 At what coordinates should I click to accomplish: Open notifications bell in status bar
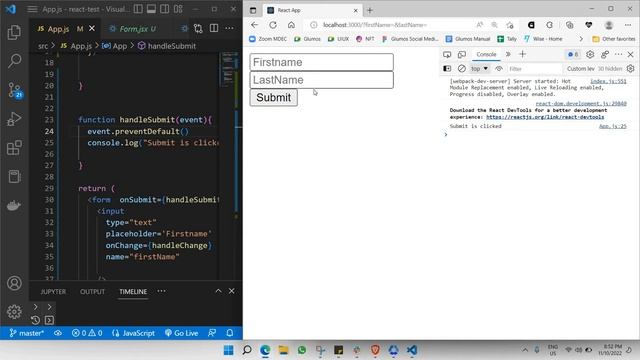(x=230, y=333)
